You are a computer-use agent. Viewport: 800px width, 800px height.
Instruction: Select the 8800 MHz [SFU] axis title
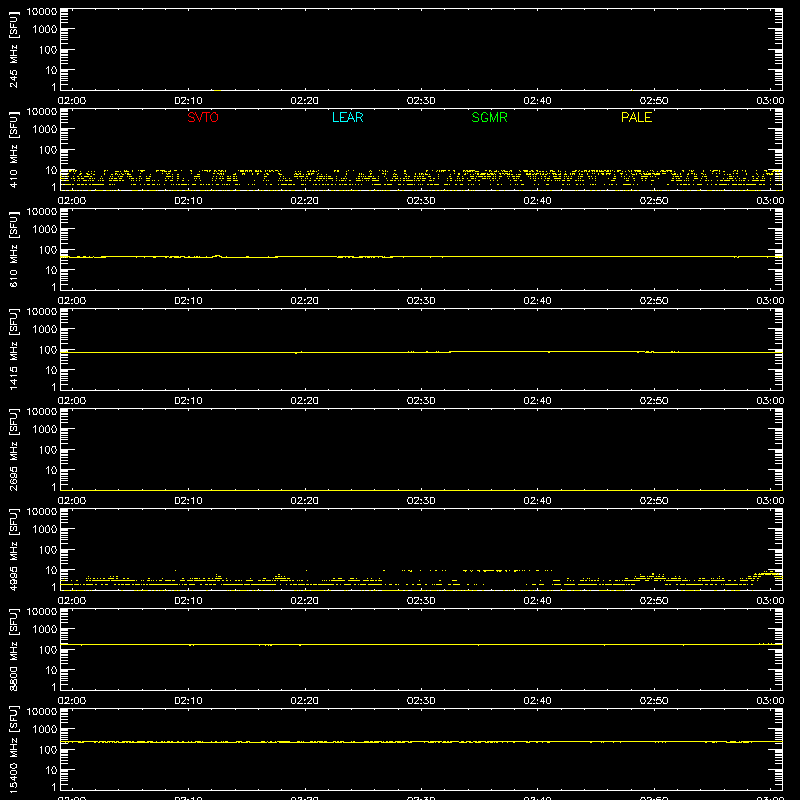(x=13, y=650)
